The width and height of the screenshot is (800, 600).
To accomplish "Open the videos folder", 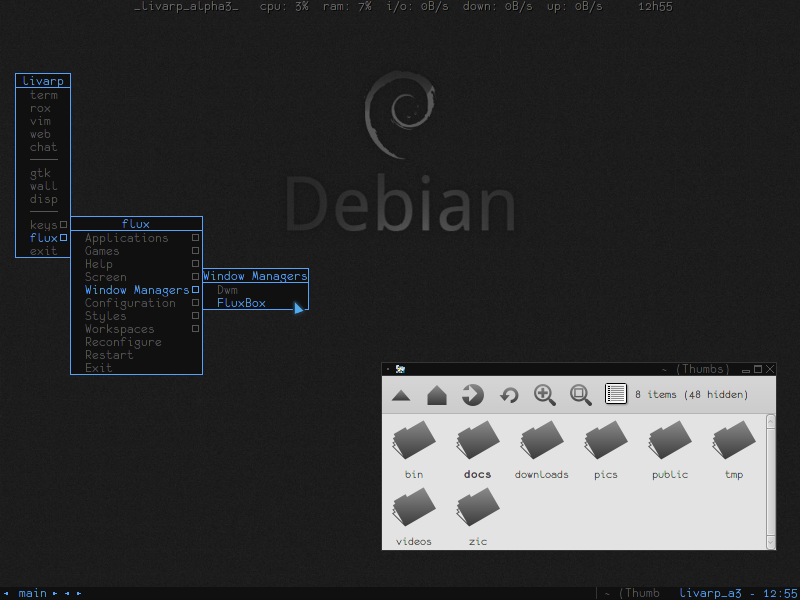I will [414, 517].
